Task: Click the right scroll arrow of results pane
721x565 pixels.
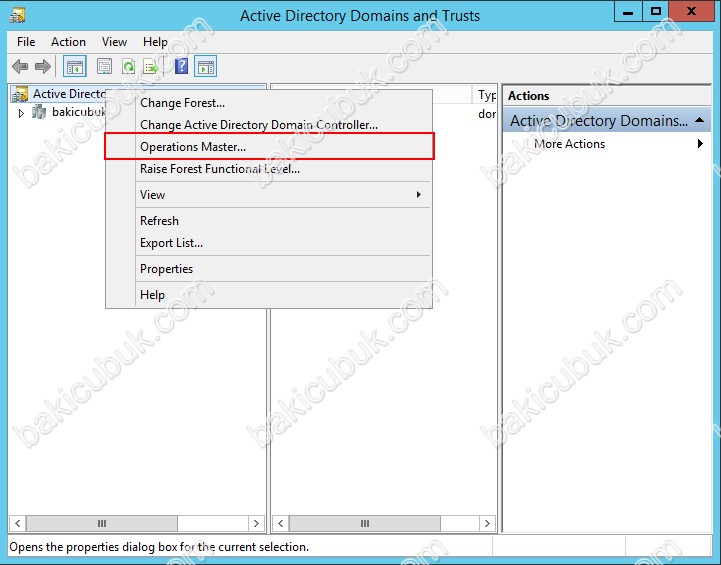Action: (x=487, y=523)
